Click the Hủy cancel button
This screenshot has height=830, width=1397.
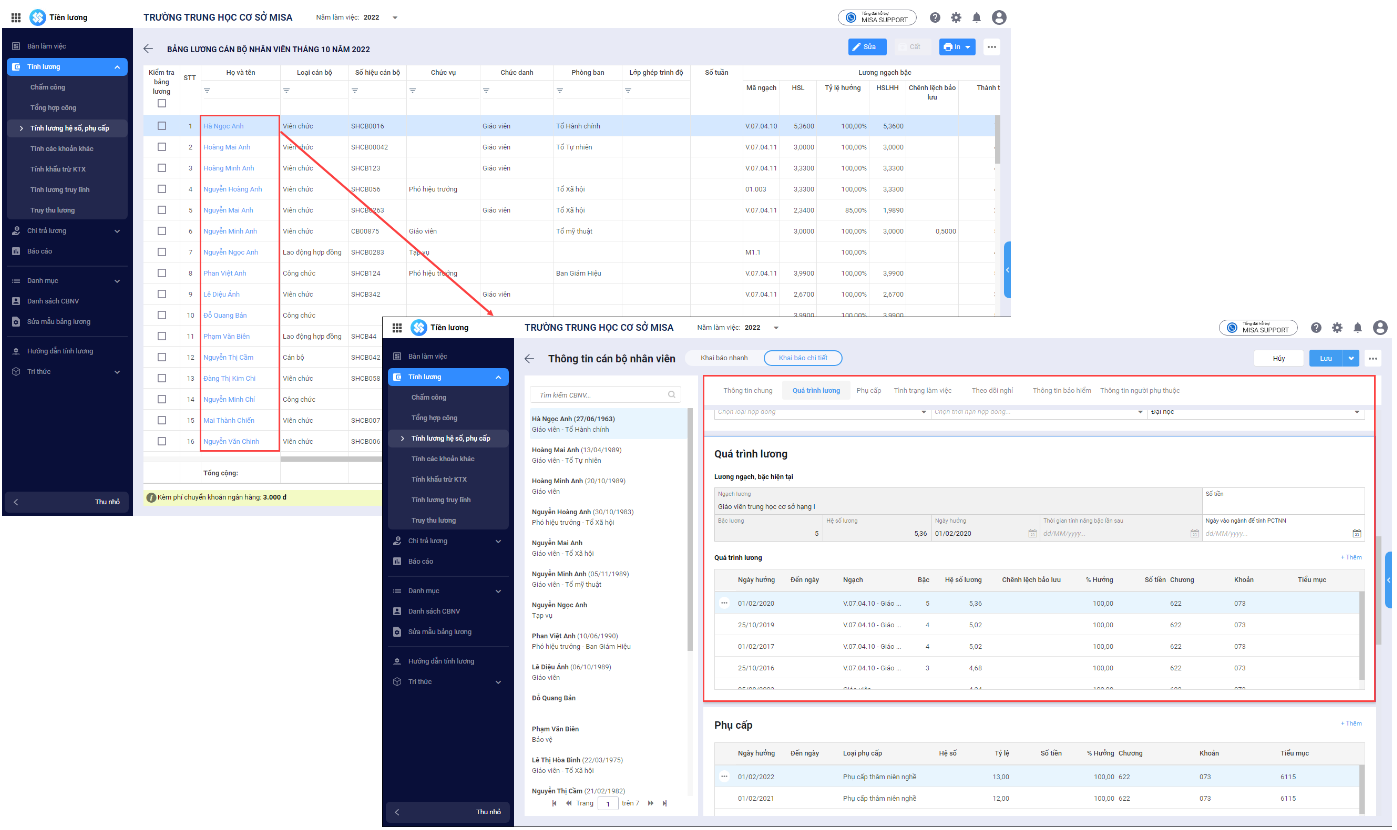[1278, 358]
